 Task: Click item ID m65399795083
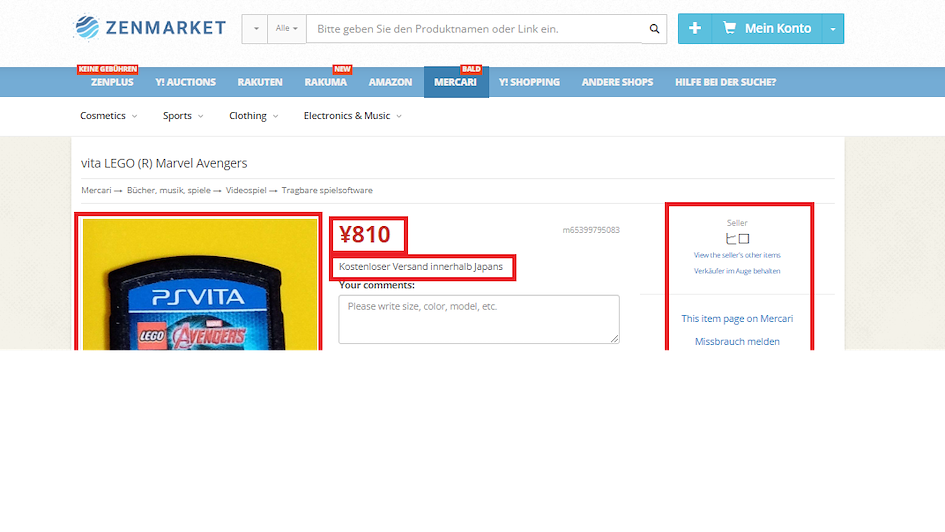pyautogui.click(x=591, y=230)
